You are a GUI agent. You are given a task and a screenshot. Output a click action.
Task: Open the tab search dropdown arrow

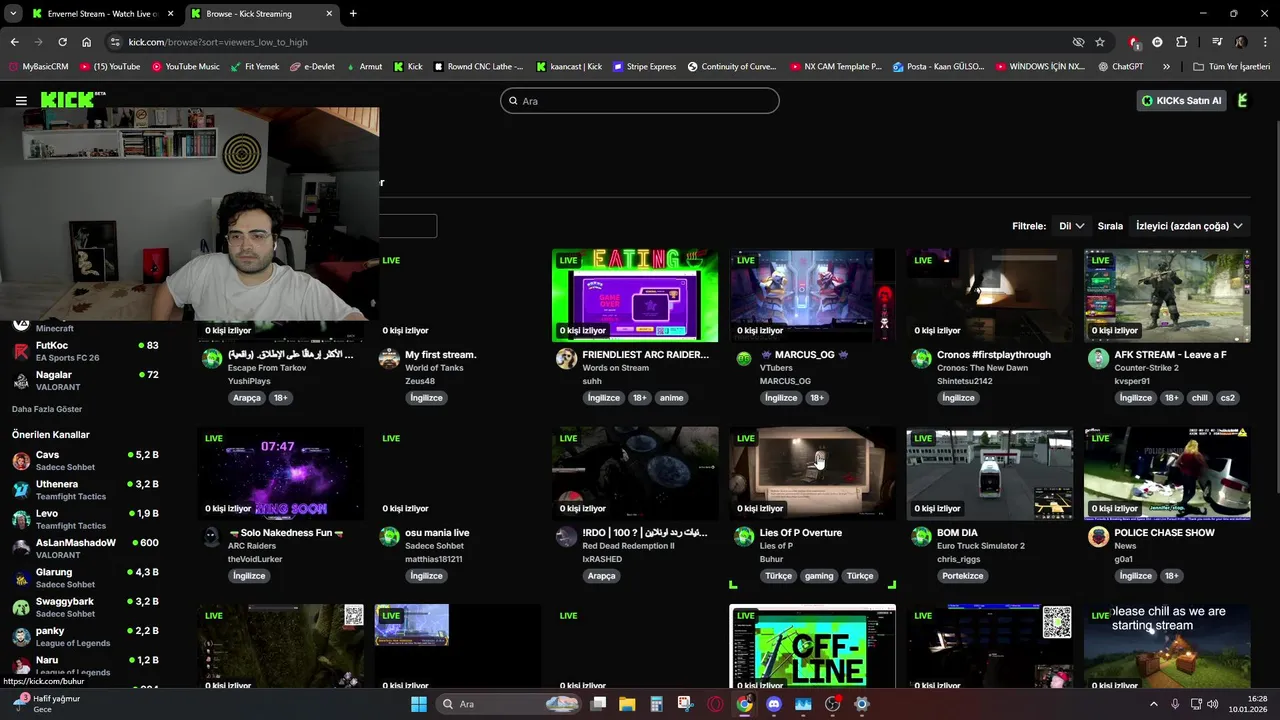13,14
